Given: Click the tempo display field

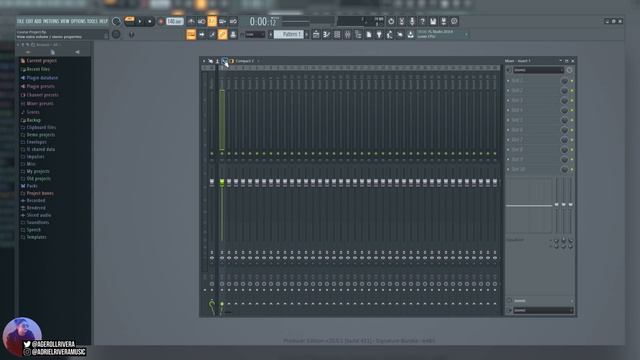Looking at the screenshot, I should [x=175, y=21].
